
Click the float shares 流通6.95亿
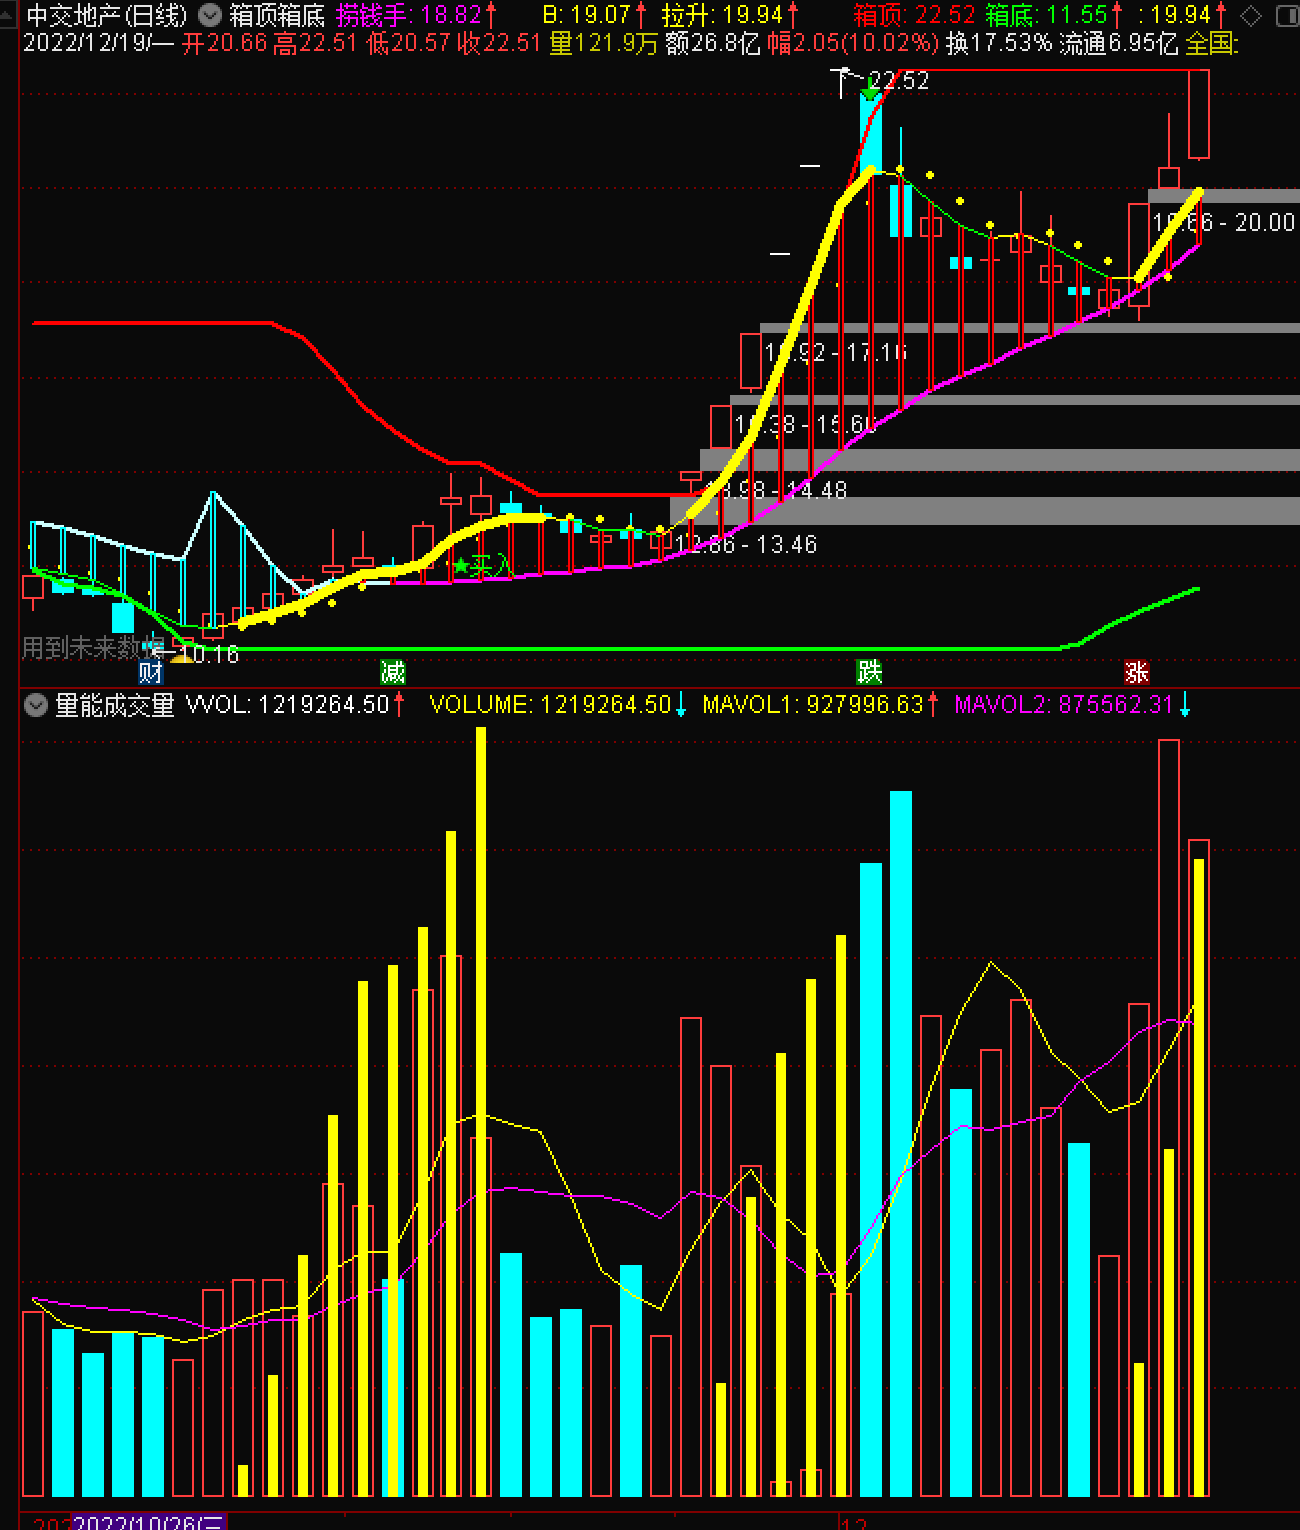point(1119,43)
